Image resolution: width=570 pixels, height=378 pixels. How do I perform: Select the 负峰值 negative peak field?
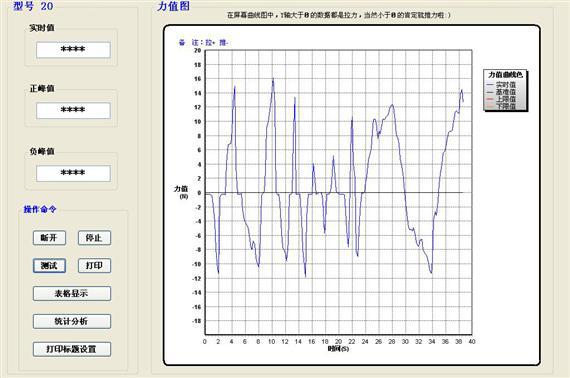pyautogui.click(x=73, y=173)
